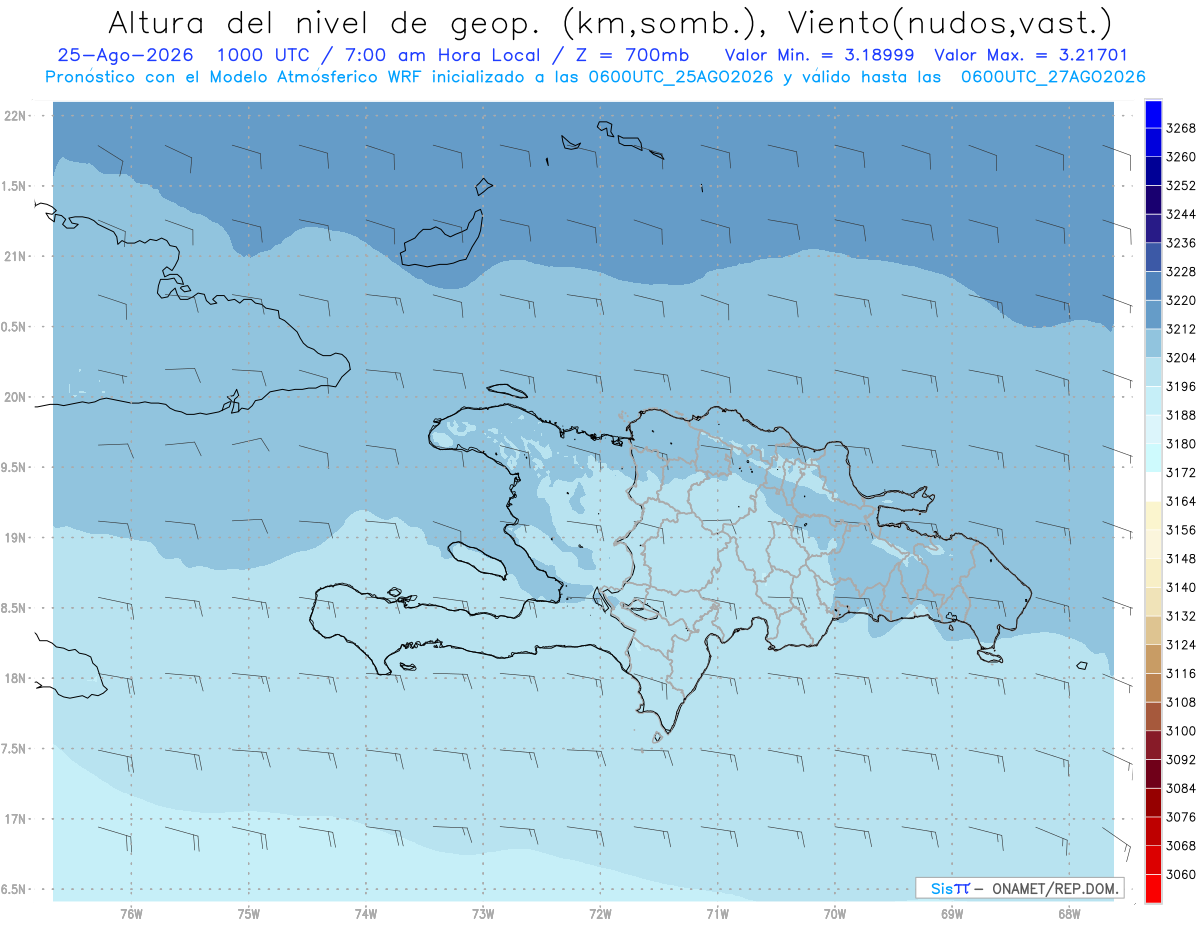The height and width of the screenshot is (927, 1200).
Task: Click the '3060' color scale value
Action: 1180,874
